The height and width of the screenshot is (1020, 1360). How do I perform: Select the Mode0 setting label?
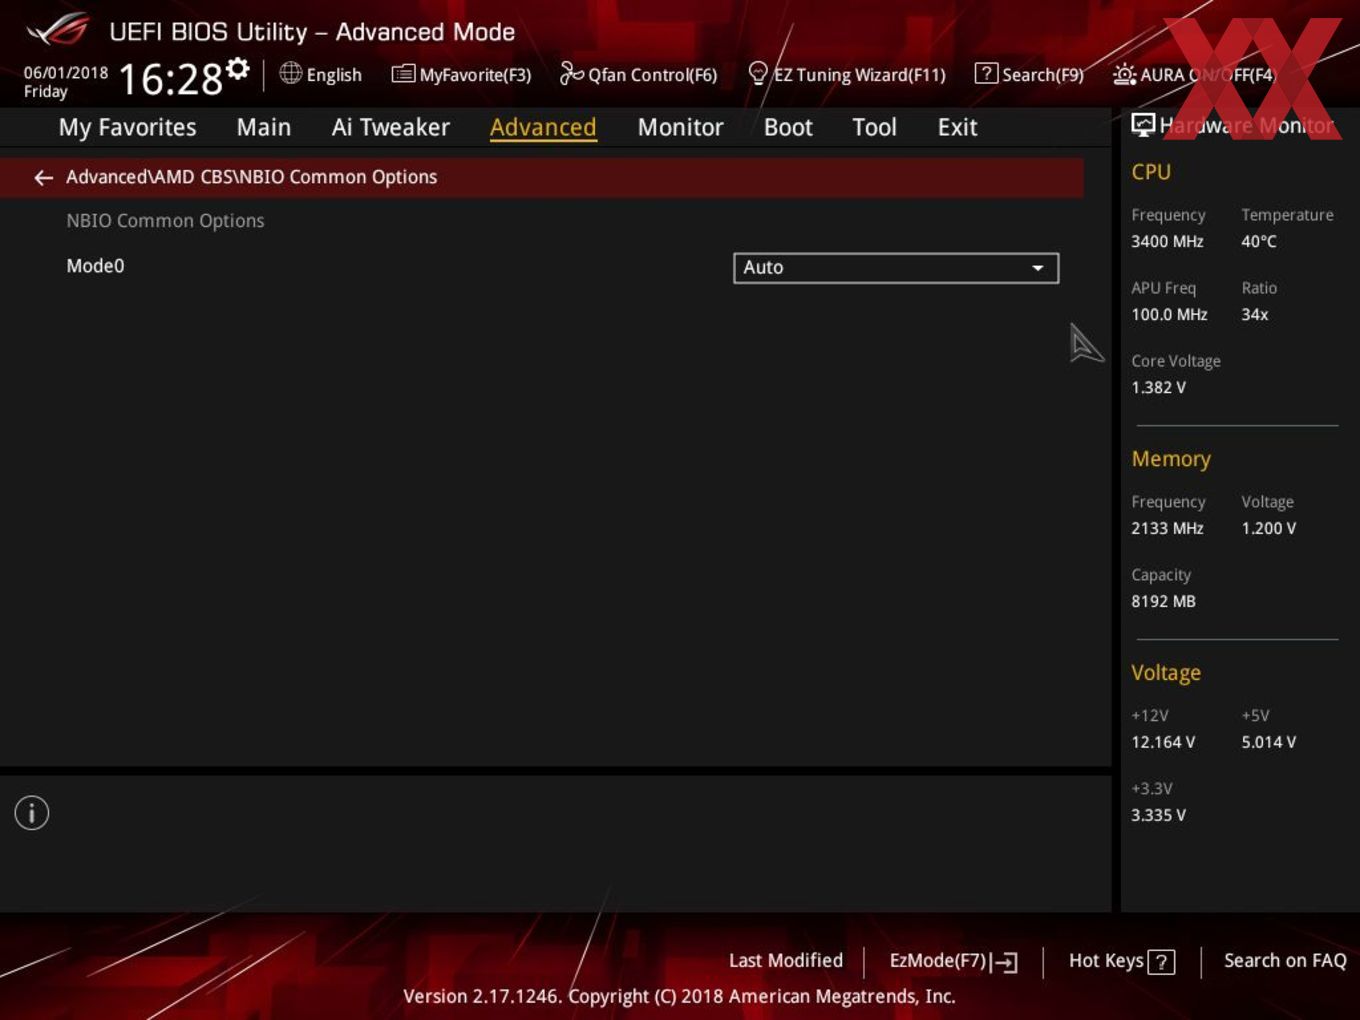click(x=95, y=266)
